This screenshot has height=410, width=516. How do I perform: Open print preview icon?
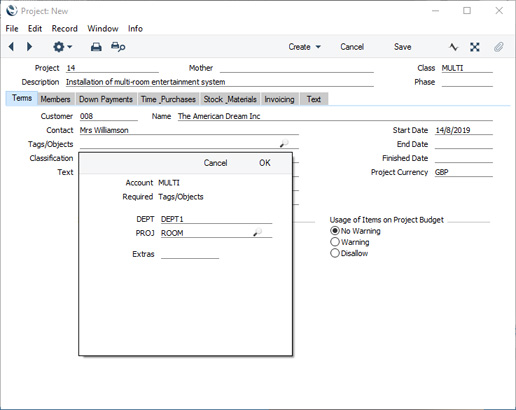(118, 47)
